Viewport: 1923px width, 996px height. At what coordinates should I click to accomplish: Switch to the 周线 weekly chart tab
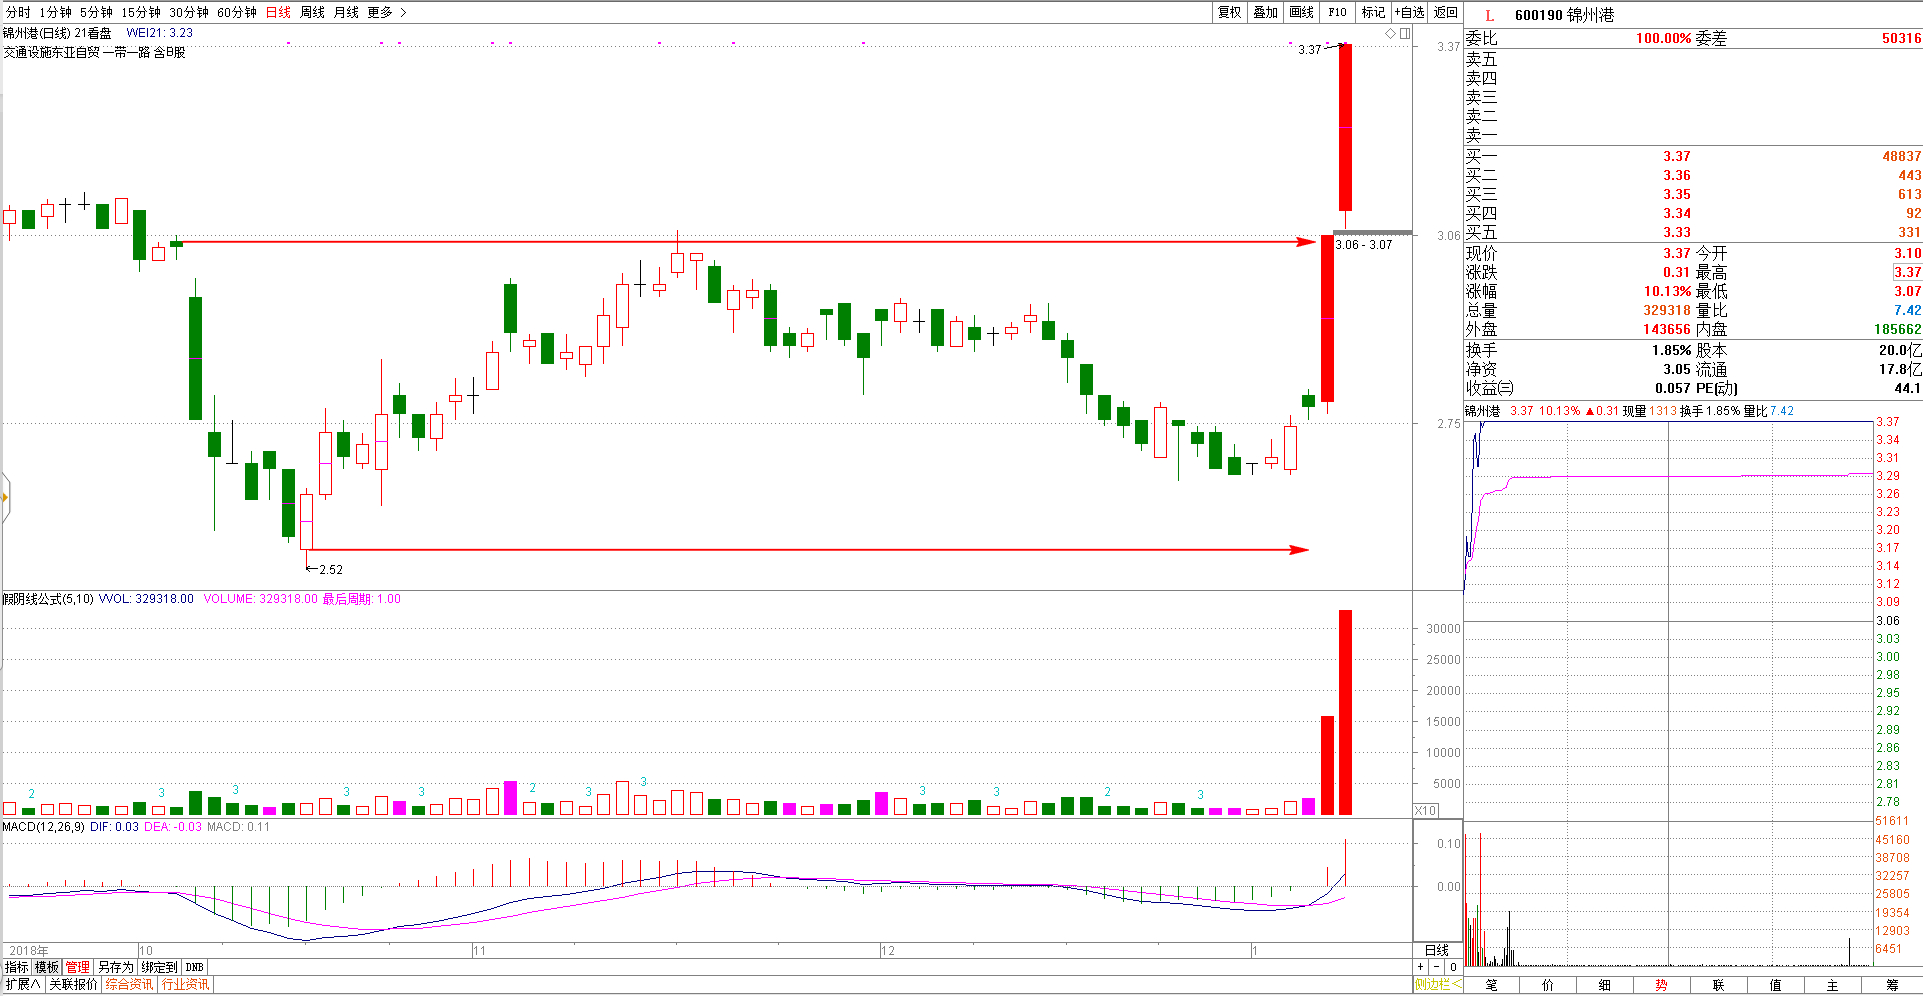pos(312,12)
